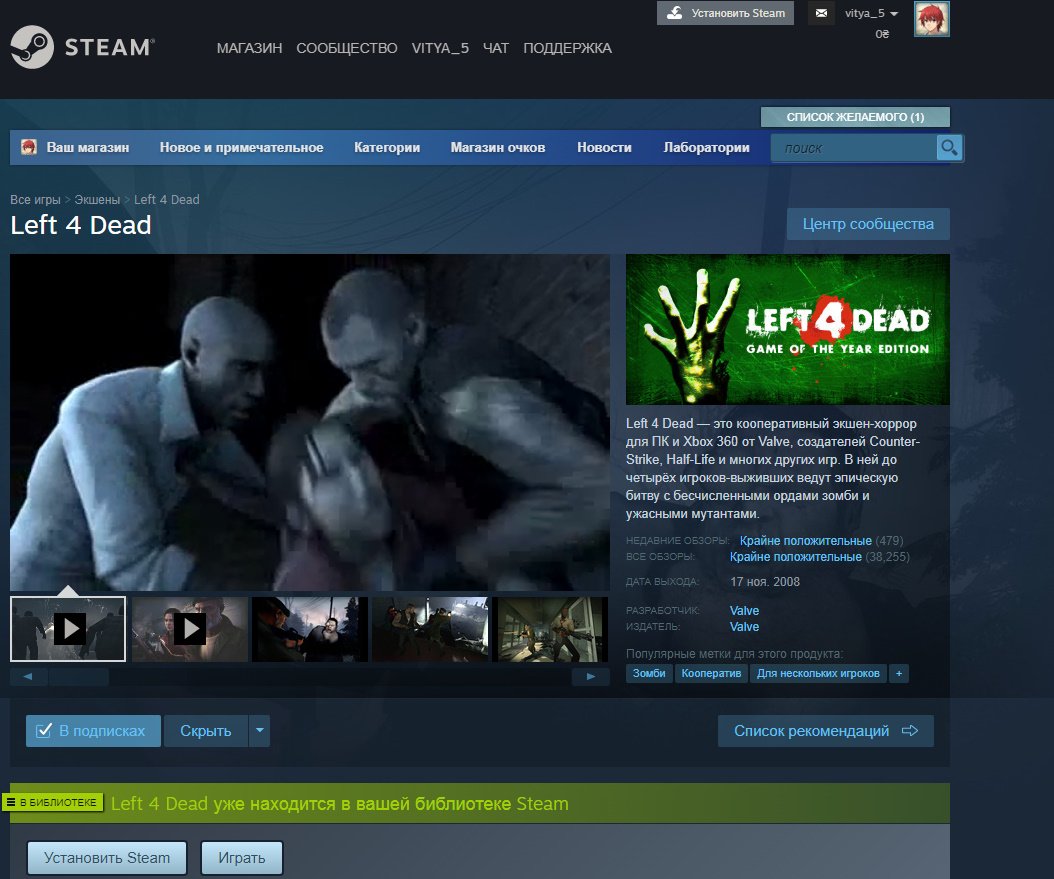Click the publisher Valve link
This screenshot has height=879, width=1054.
click(x=744, y=626)
